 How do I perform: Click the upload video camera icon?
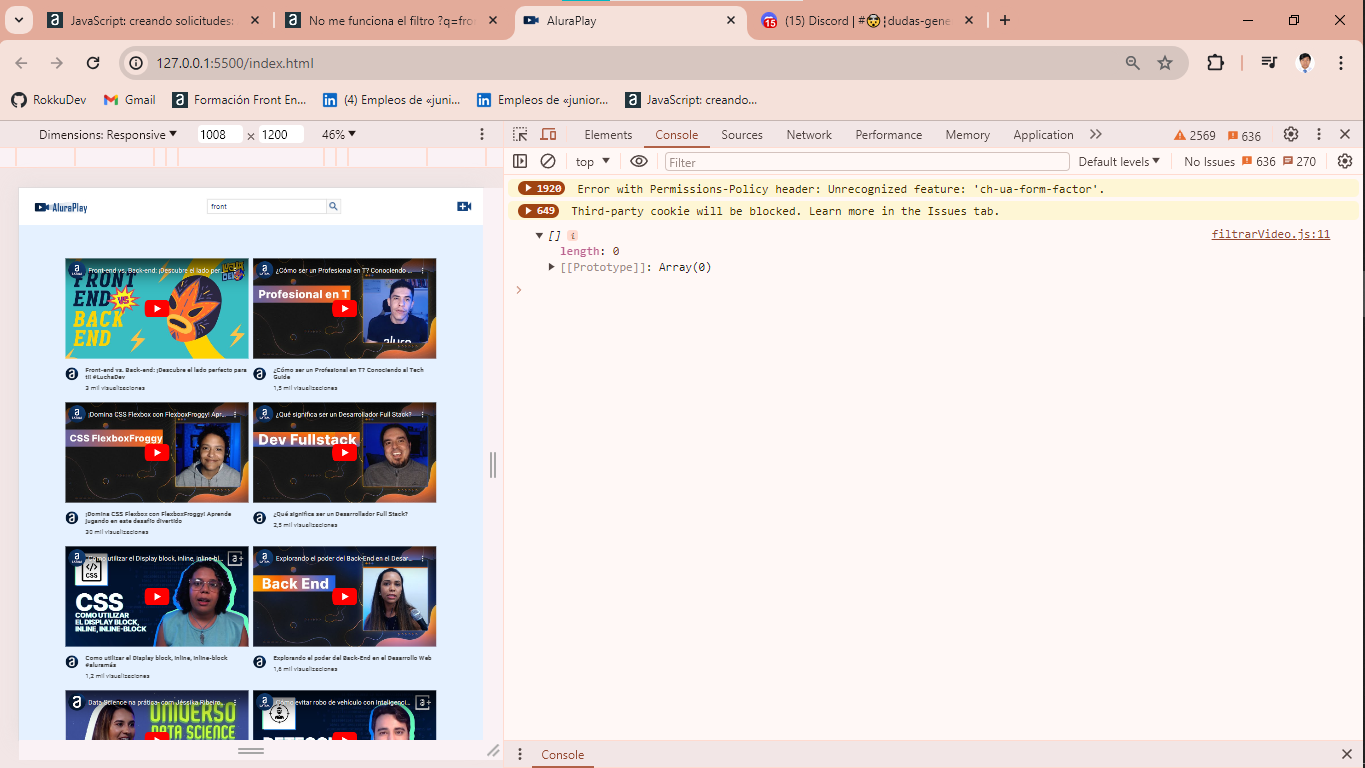point(464,206)
